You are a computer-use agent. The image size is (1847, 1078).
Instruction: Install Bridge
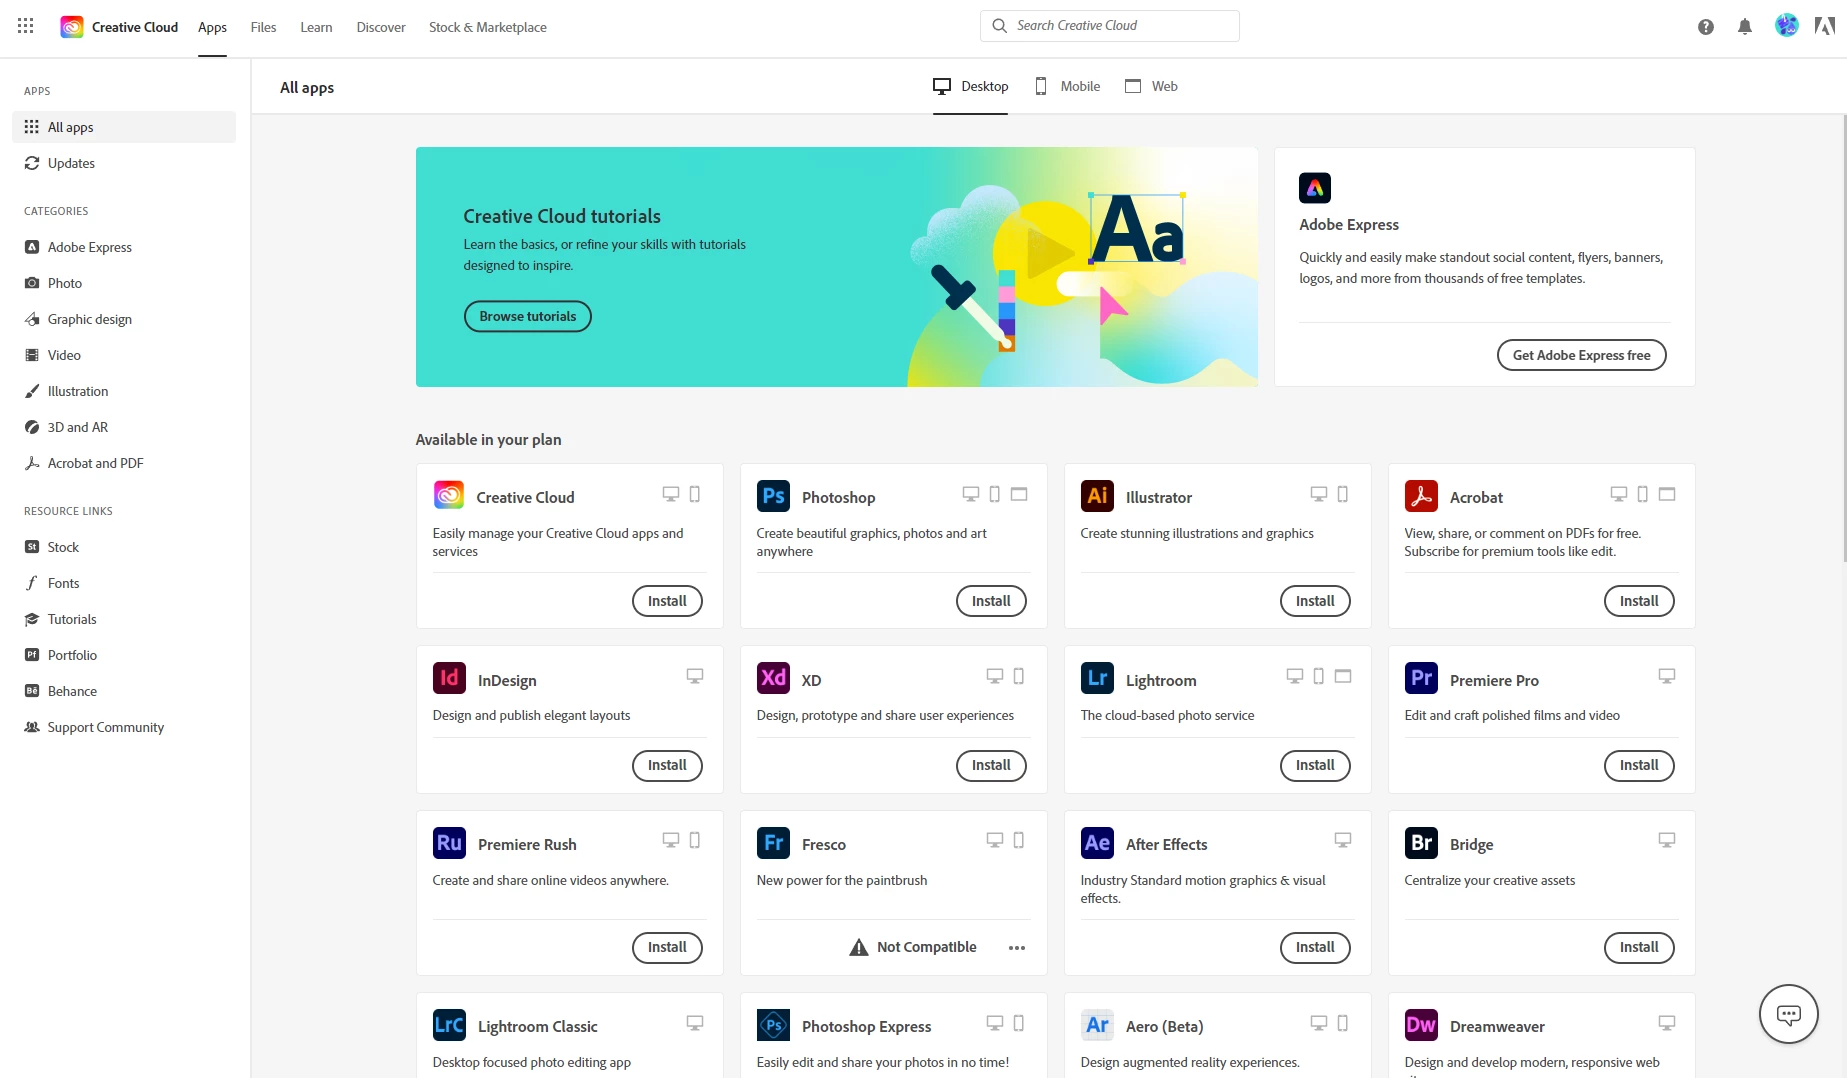click(1639, 947)
